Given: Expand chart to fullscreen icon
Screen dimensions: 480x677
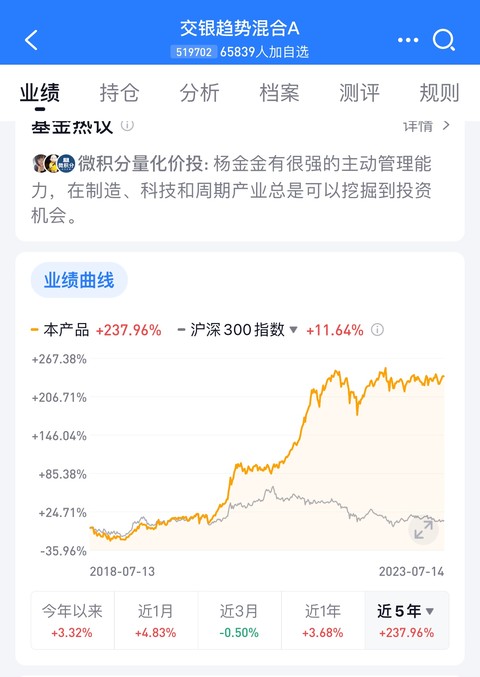Looking at the screenshot, I should point(423,529).
